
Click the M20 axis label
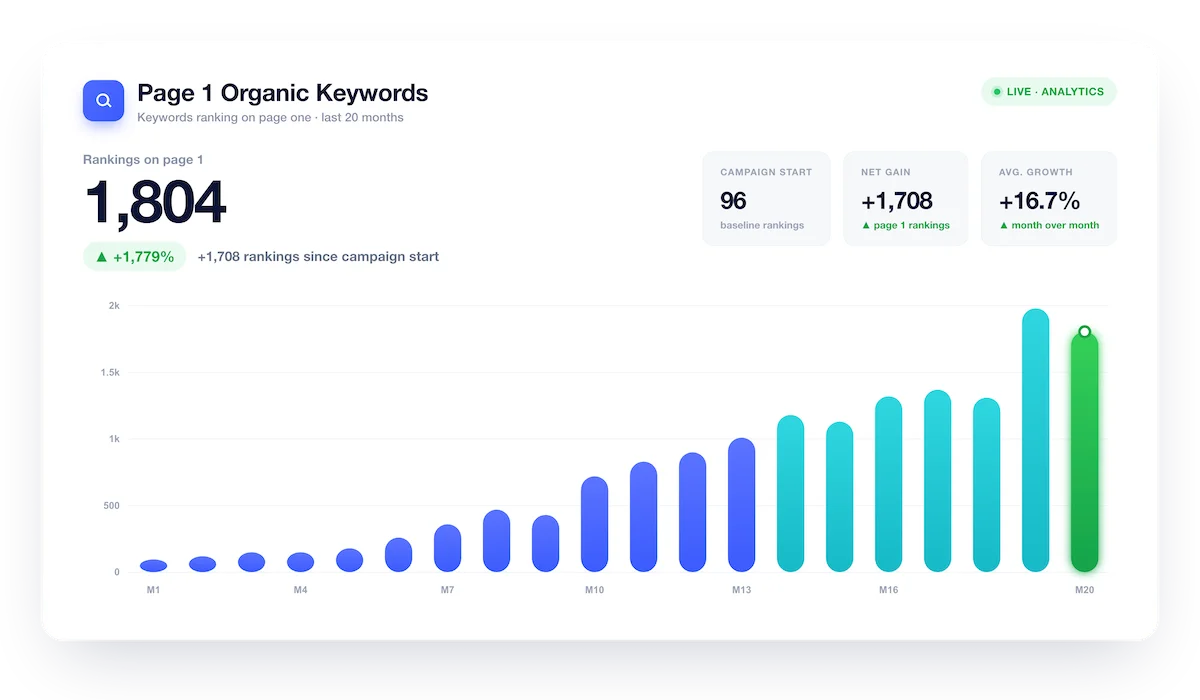[1085, 590]
